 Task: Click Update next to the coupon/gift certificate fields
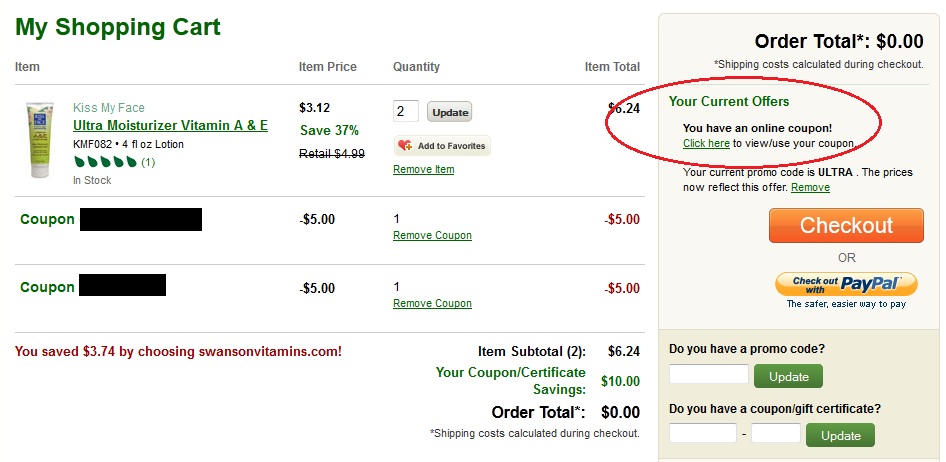click(840, 435)
